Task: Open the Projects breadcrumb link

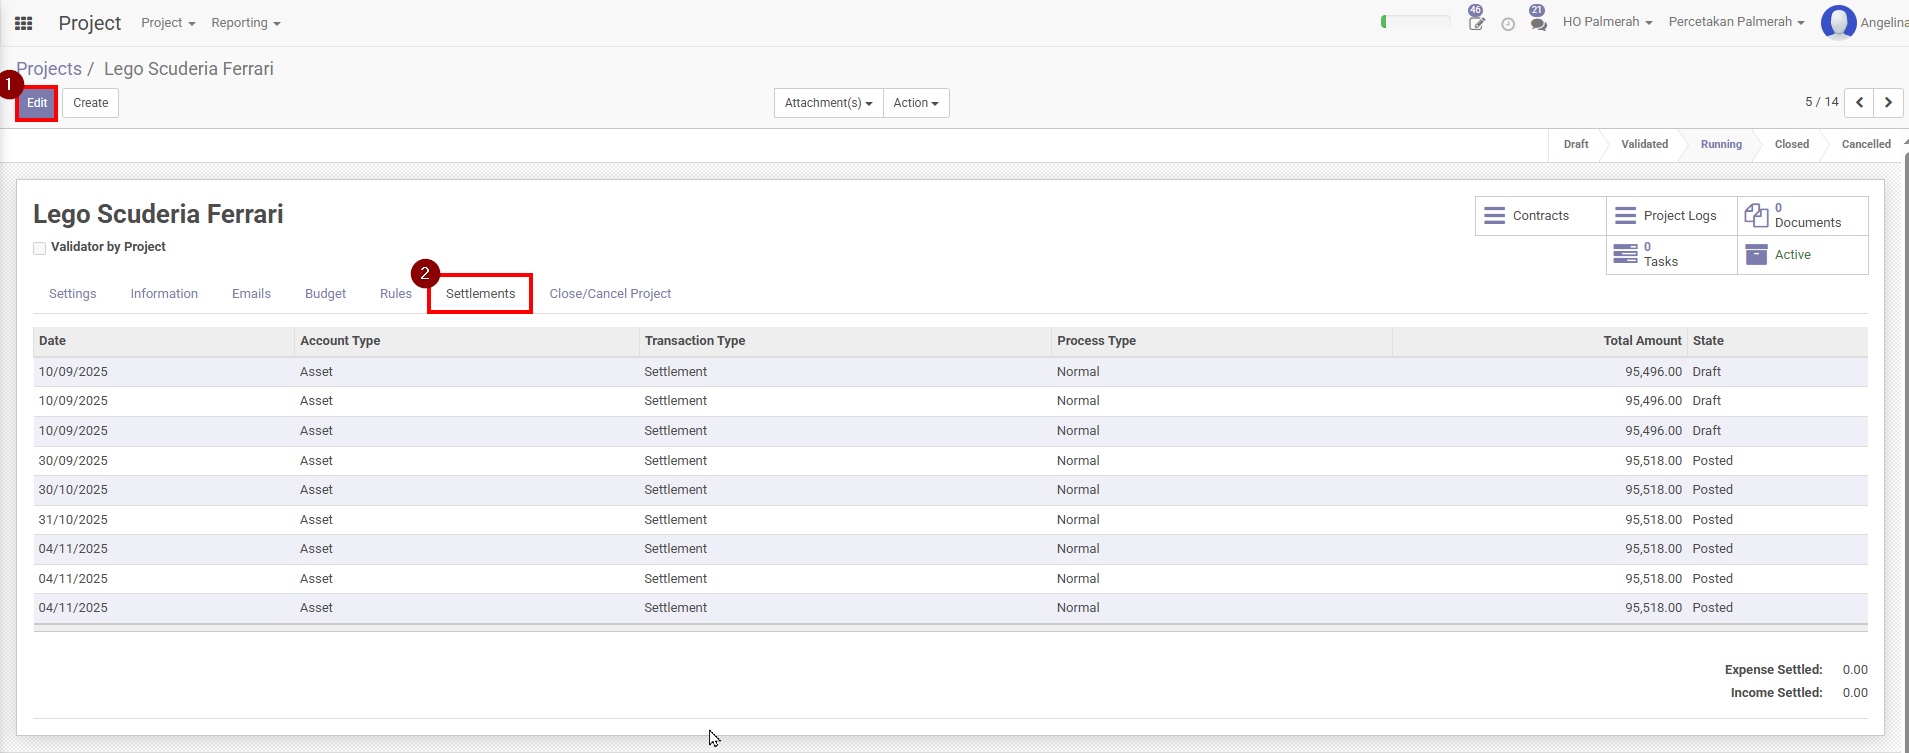Action: 49,69
